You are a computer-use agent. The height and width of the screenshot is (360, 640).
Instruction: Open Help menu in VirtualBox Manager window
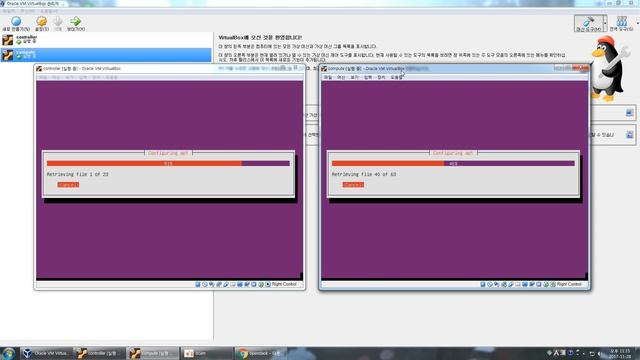pos(49,11)
